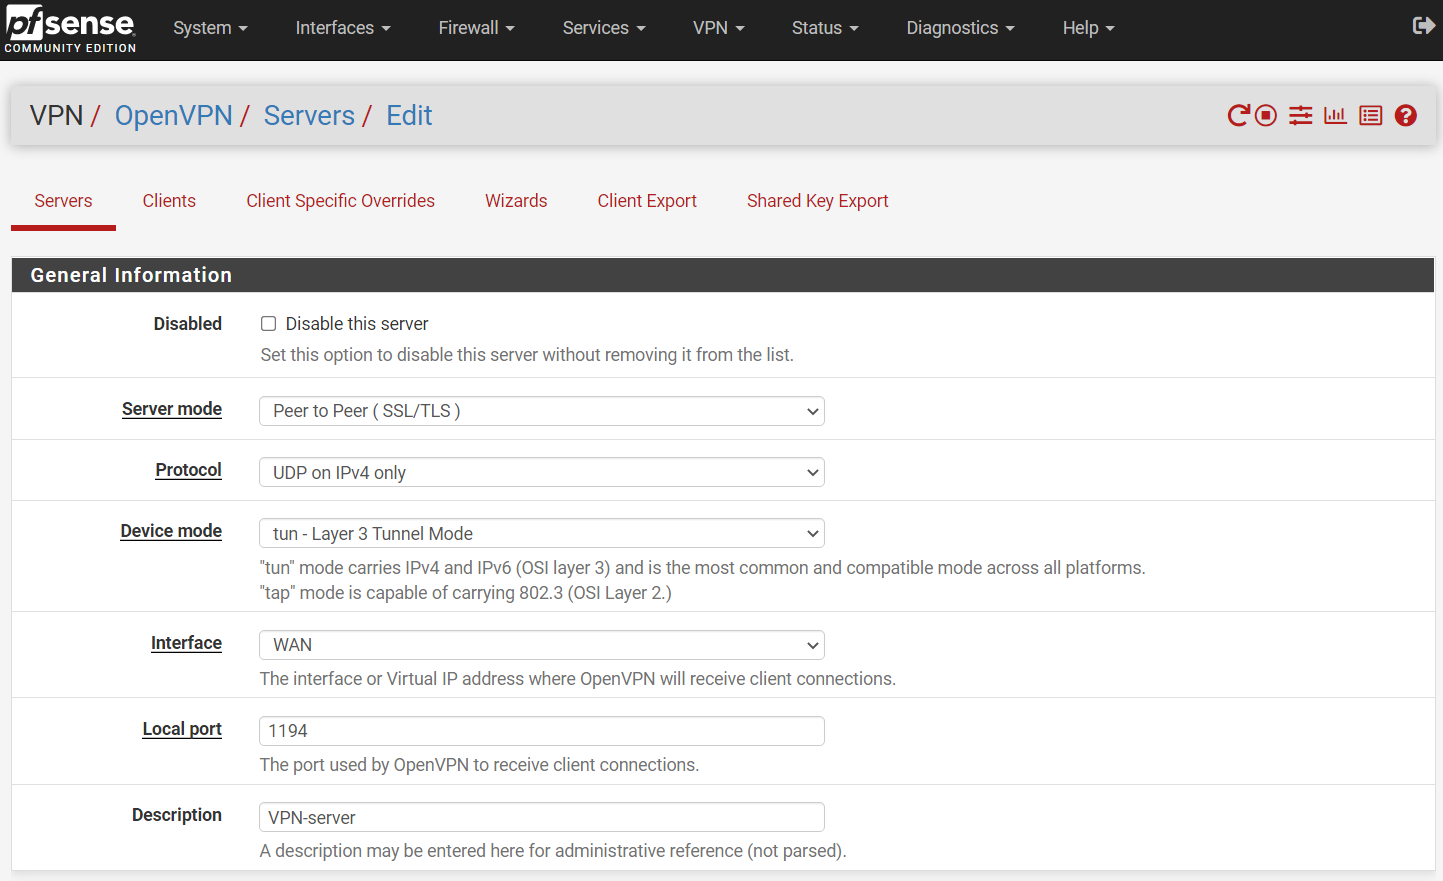Expand the Help menu
The width and height of the screenshot is (1443, 881).
[1088, 28]
